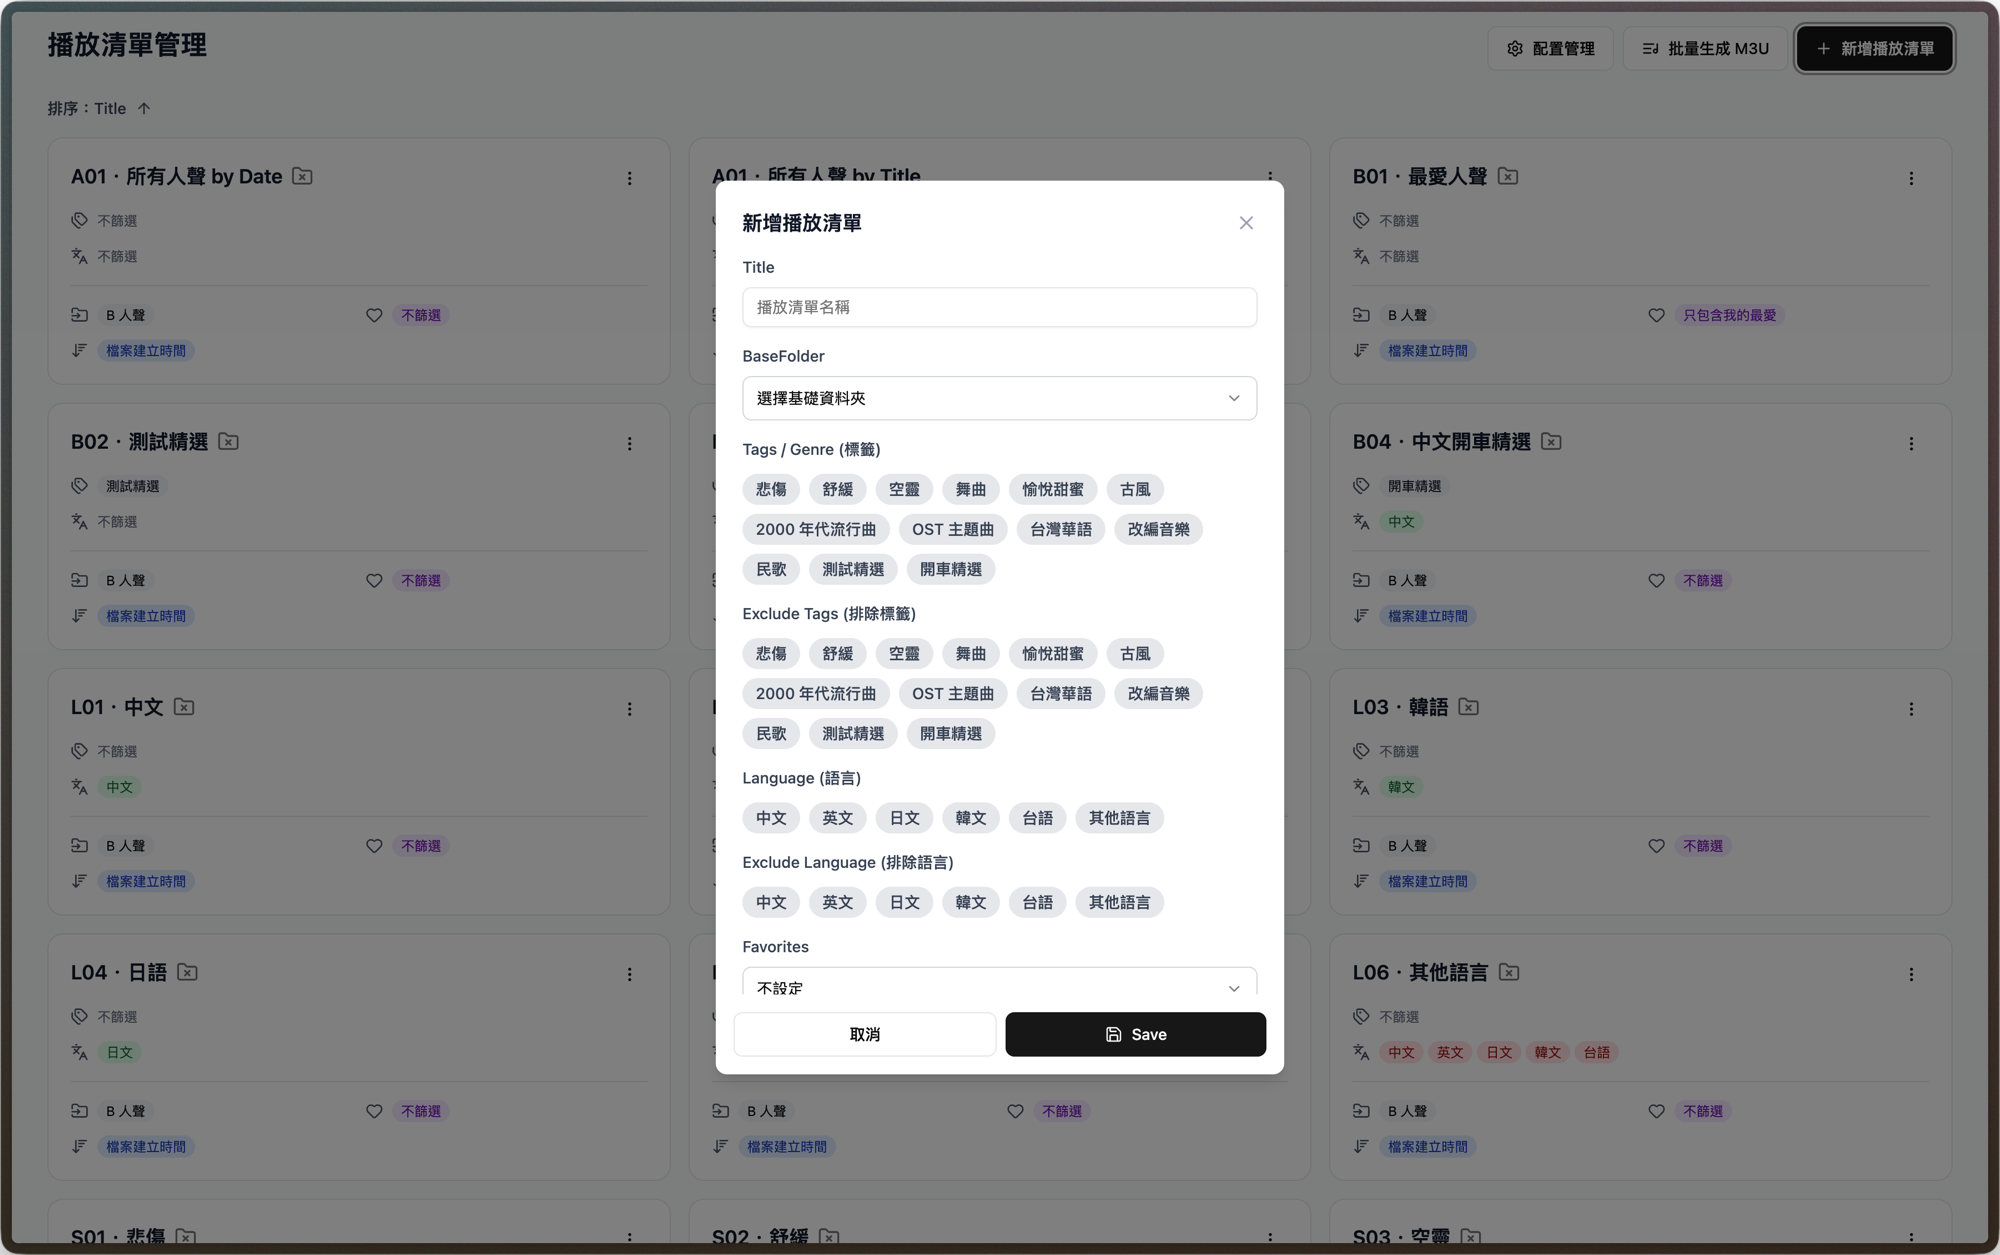Toggle sort order by Title arrow
Screen dimensions: 2000x1255
pos(144,108)
